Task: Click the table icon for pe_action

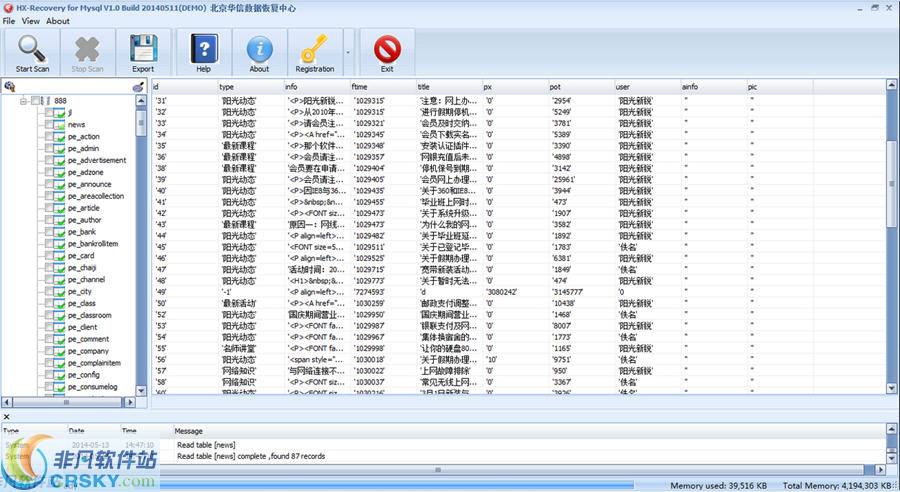Action: click(x=60, y=137)
